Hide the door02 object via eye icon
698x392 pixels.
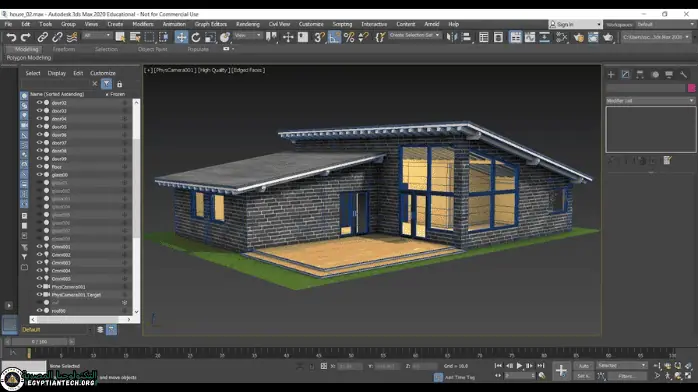pyautogui.click(x=39, y=103)
